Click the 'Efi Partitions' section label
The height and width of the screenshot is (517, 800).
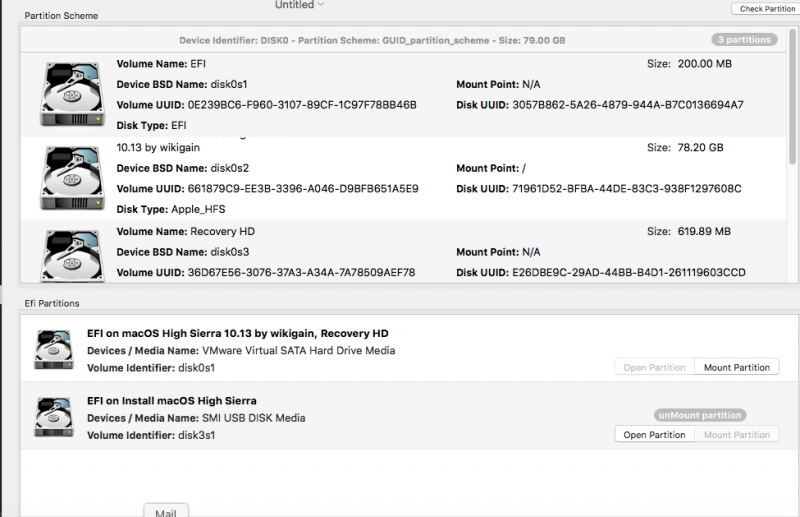(x=52, y=303)
